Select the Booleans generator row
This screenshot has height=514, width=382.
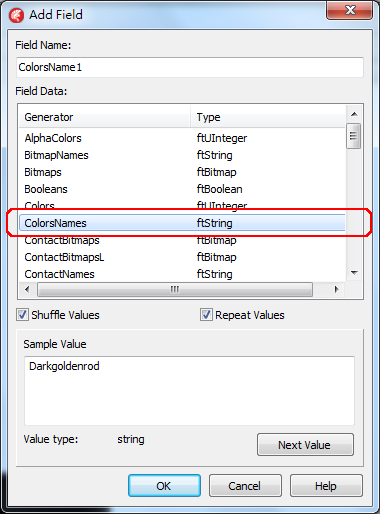[182, 189]
